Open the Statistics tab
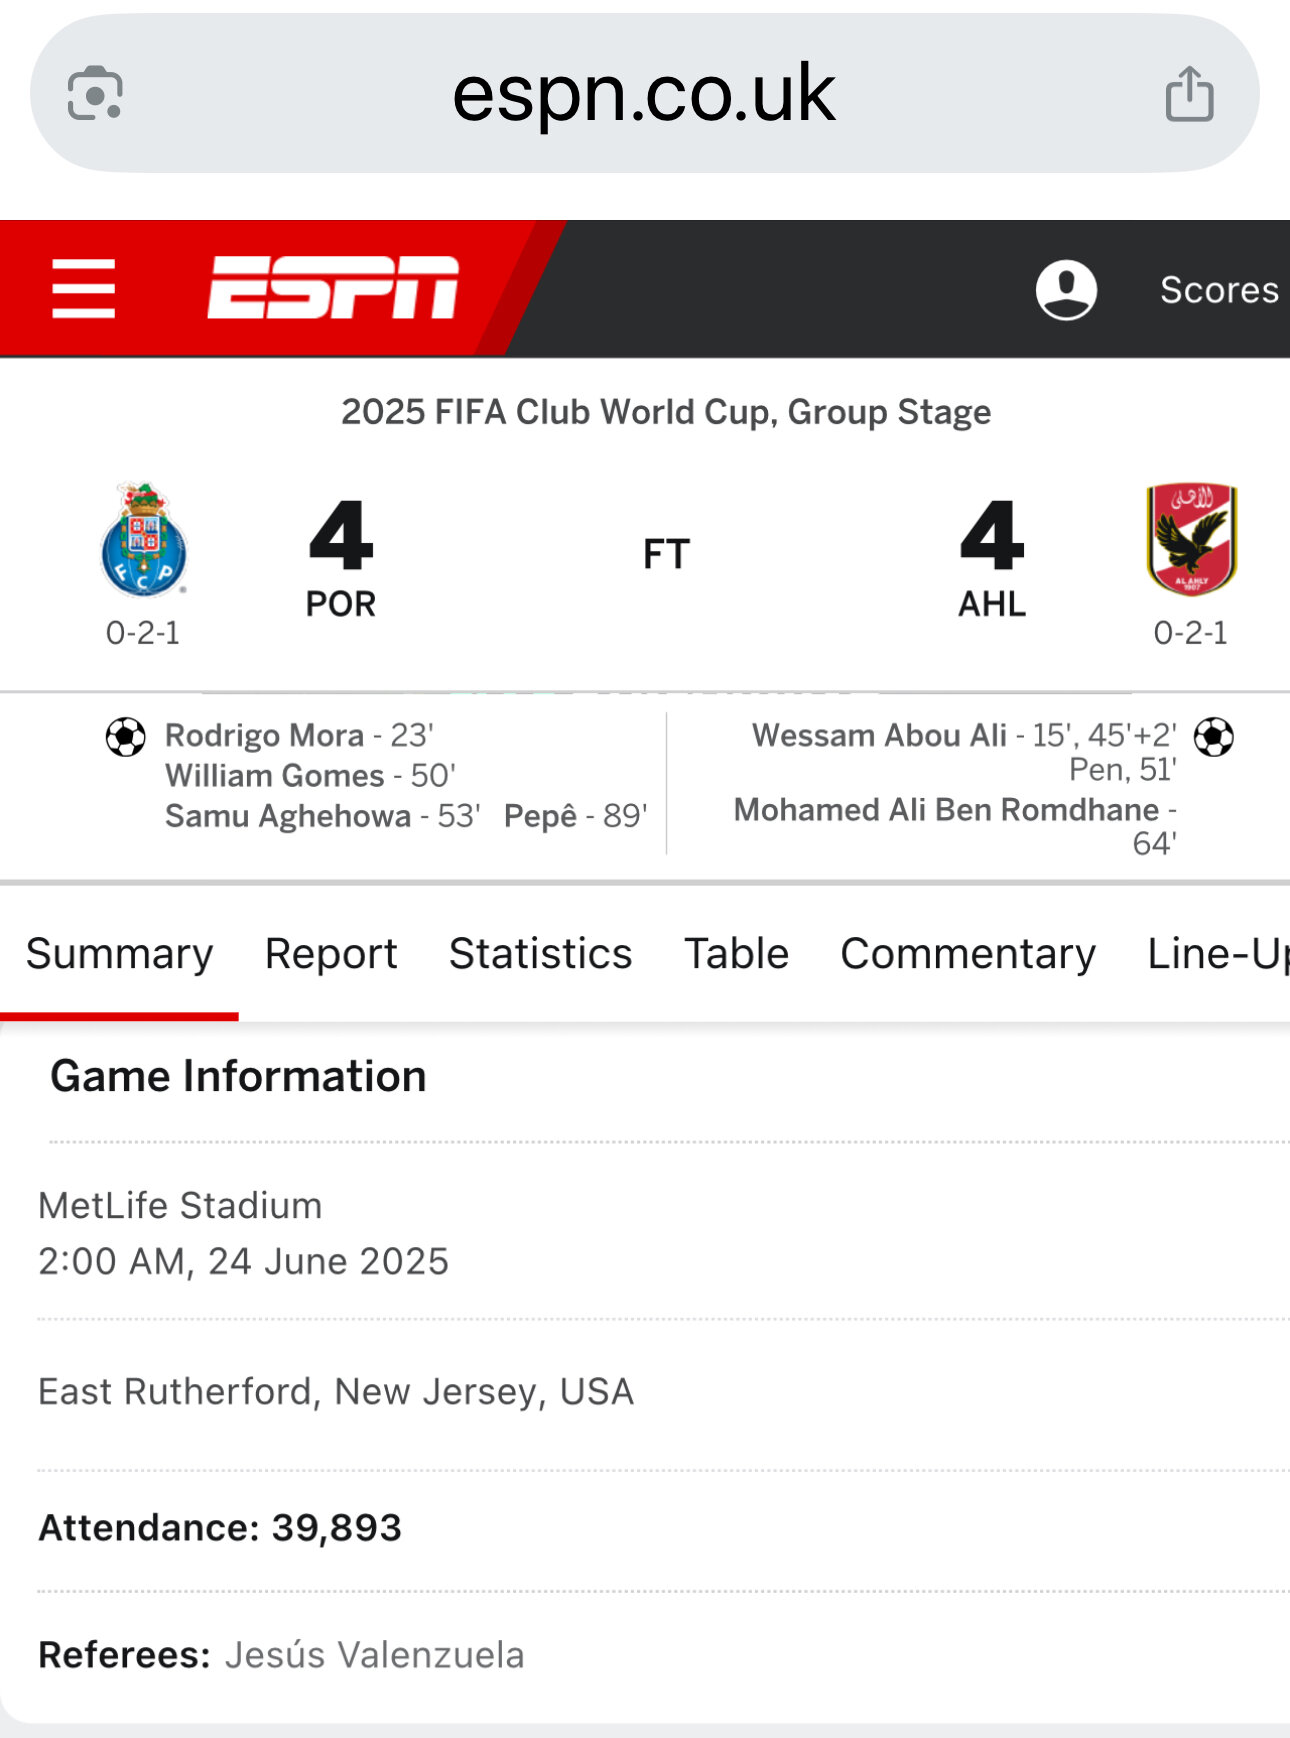 540,954
